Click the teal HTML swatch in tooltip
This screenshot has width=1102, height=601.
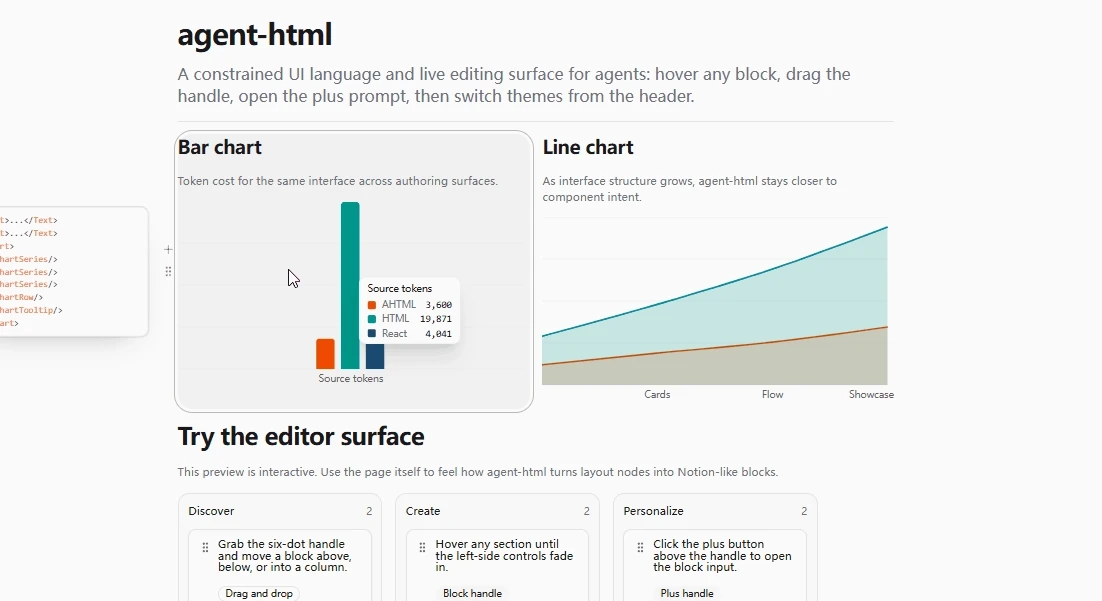372,319
